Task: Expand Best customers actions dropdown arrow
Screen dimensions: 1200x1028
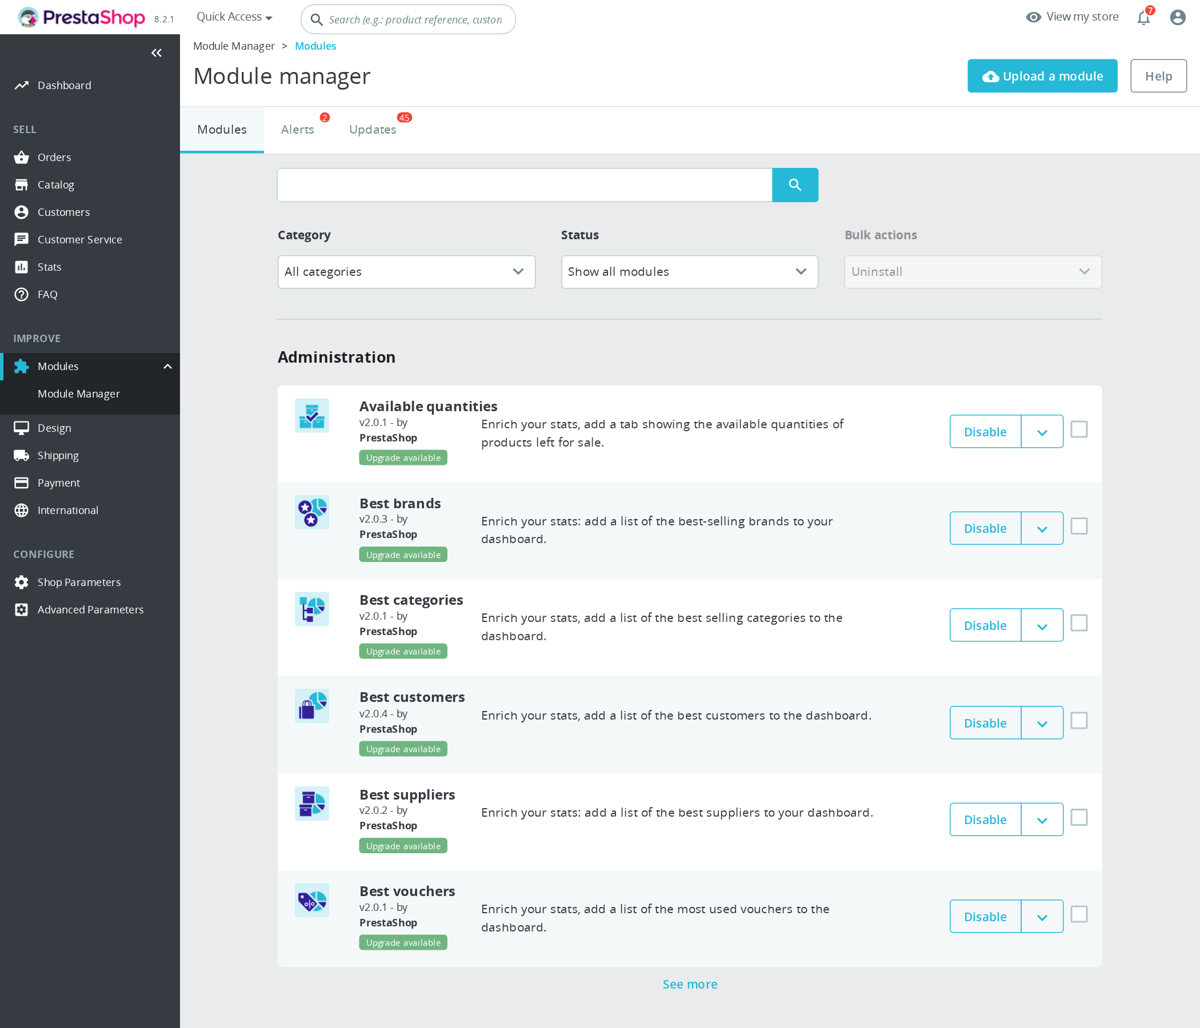Action: click(x=1042, y=723)
